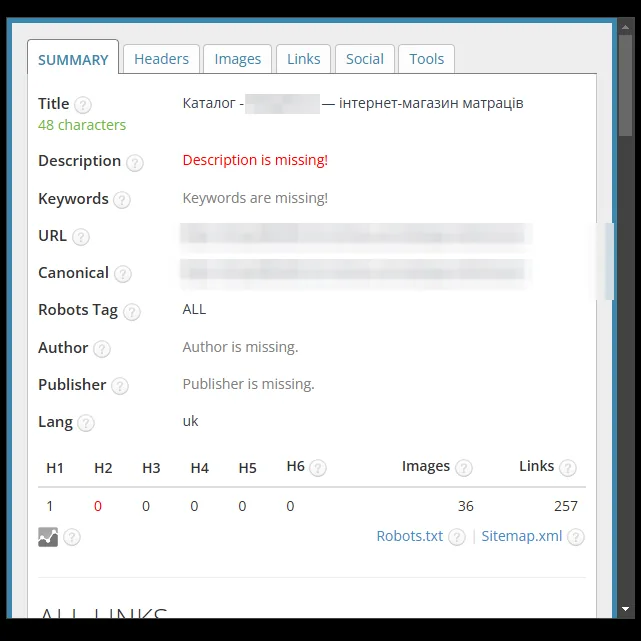Click the help icon beside Description
641x641 pixels.
point(134,163)
